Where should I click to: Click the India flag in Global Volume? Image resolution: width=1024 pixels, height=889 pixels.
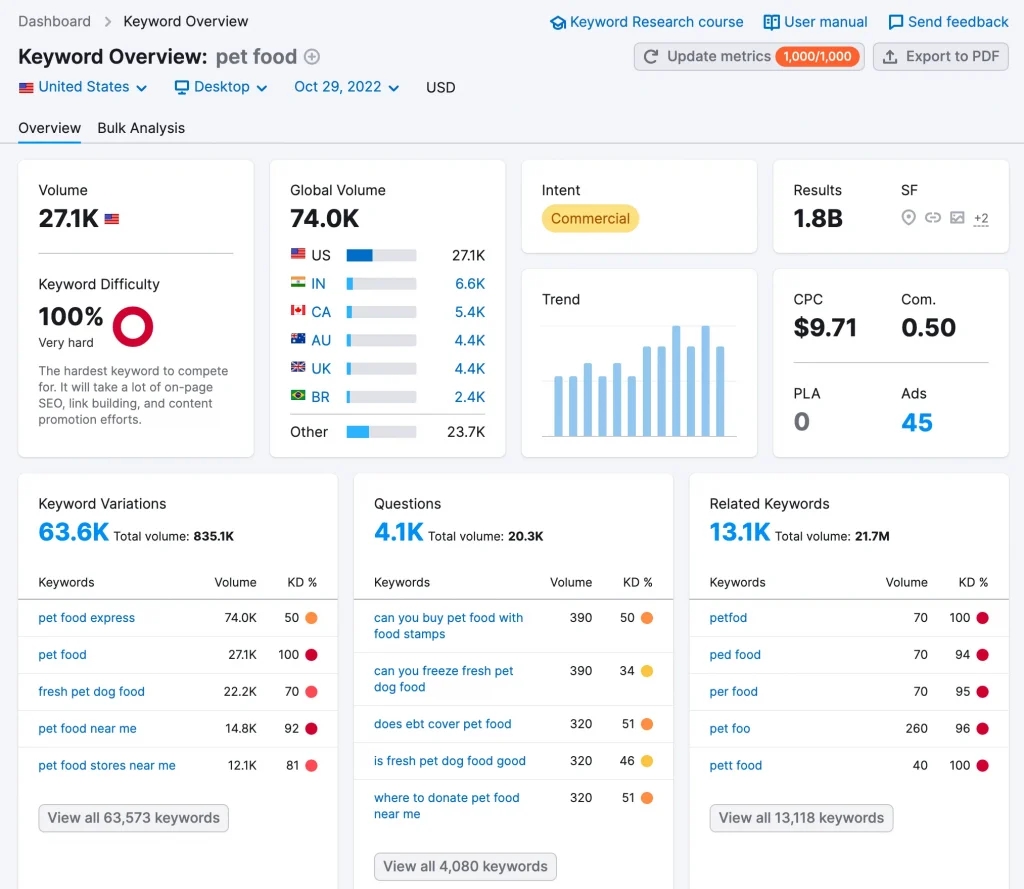click(x=298, y=282)
